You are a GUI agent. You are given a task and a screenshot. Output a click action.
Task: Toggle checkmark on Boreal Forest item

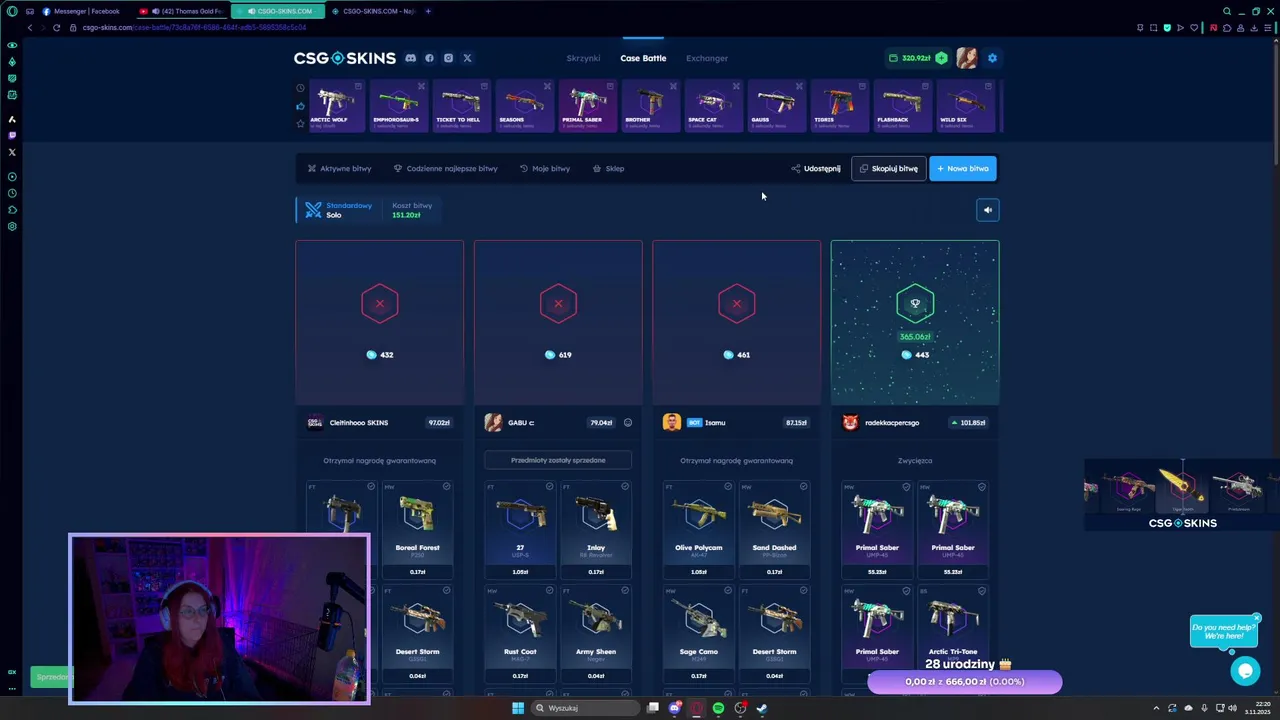tap(447, 487)
